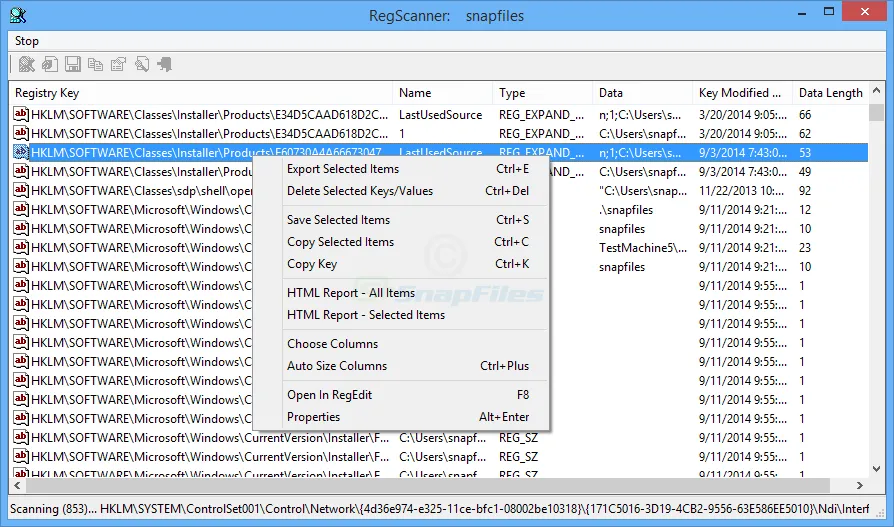Click the exit toolbar icon
The image size is (894, 527).
pos(164,64)
